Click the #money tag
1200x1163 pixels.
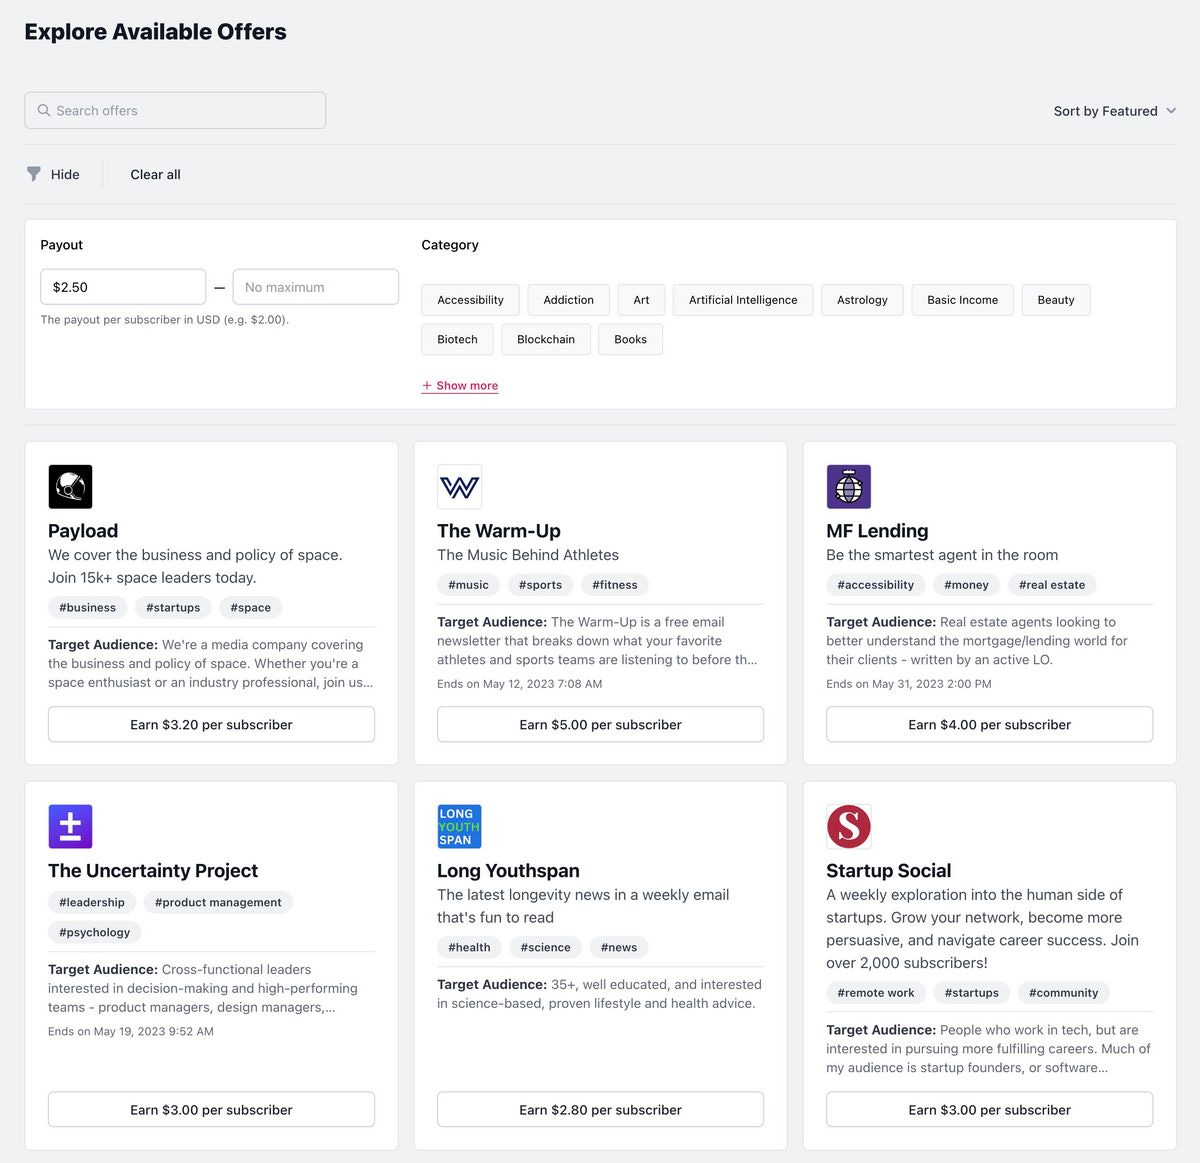tap(966, 585)
